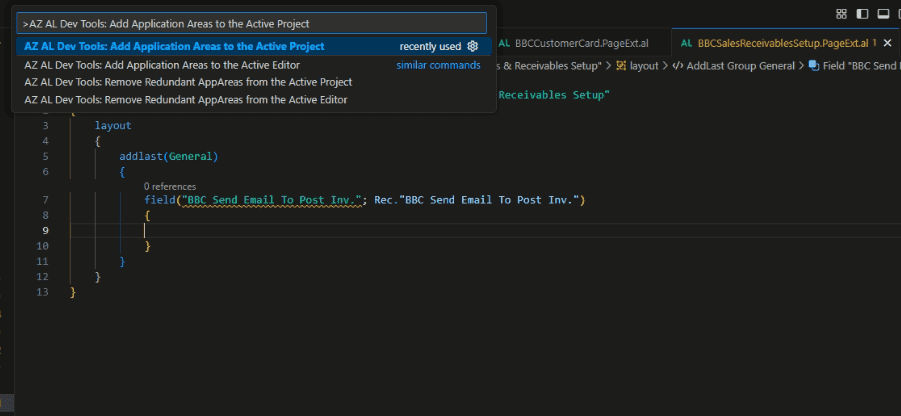Click line number 7 in the gutter

(45, 200)
